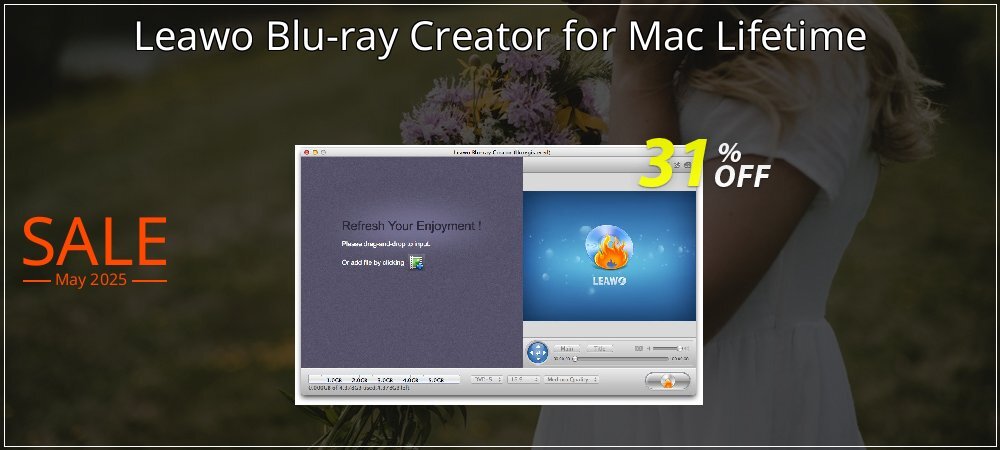
Task: Click the SALE May 2025 label
Action: 94,251
